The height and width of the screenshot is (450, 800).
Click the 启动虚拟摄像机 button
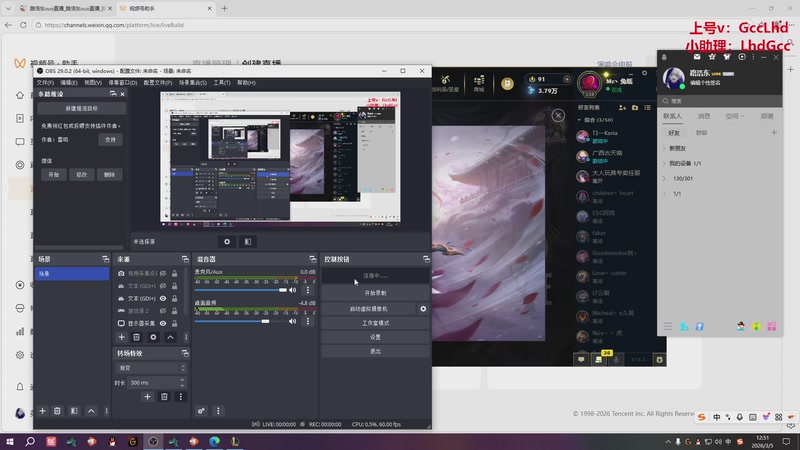368,309
